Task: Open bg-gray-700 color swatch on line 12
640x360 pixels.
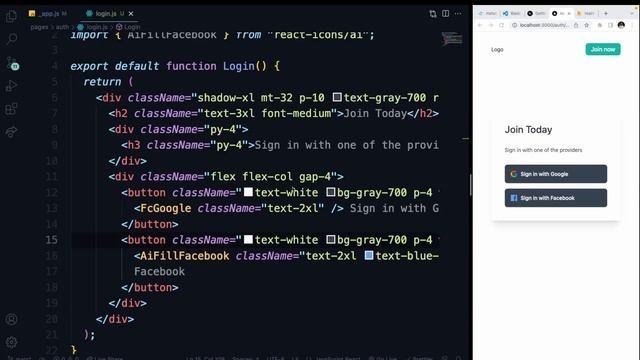Action: [331, 192]
